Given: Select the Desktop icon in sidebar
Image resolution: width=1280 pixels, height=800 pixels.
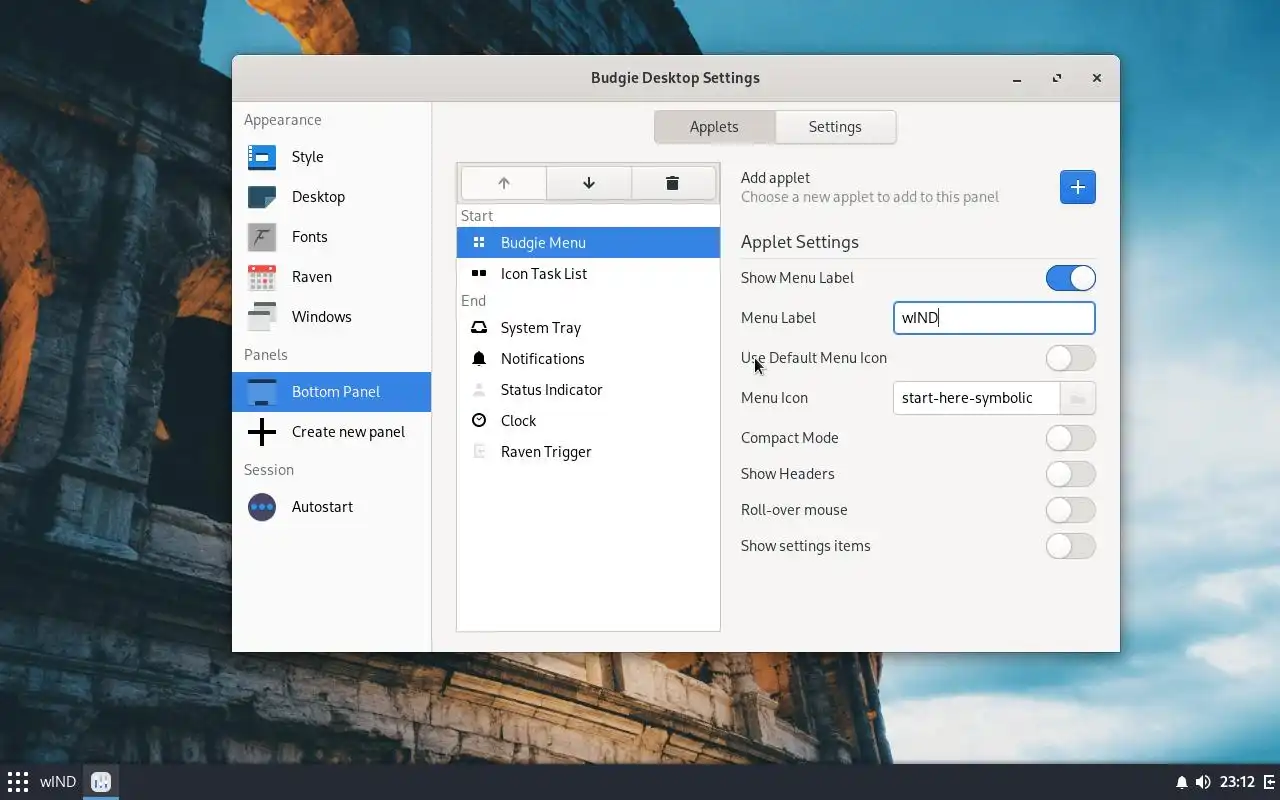Looking at the screenshot, I should point(262,197).
